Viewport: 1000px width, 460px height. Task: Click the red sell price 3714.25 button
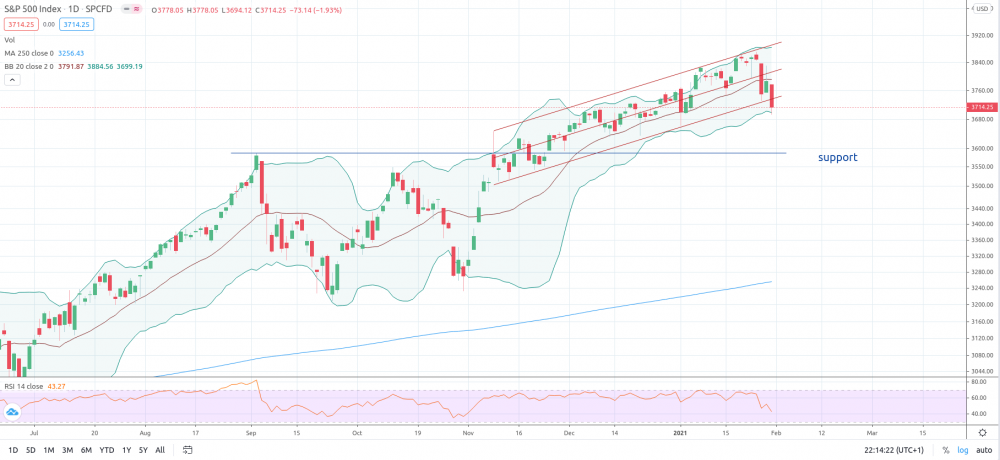point(23,24)
